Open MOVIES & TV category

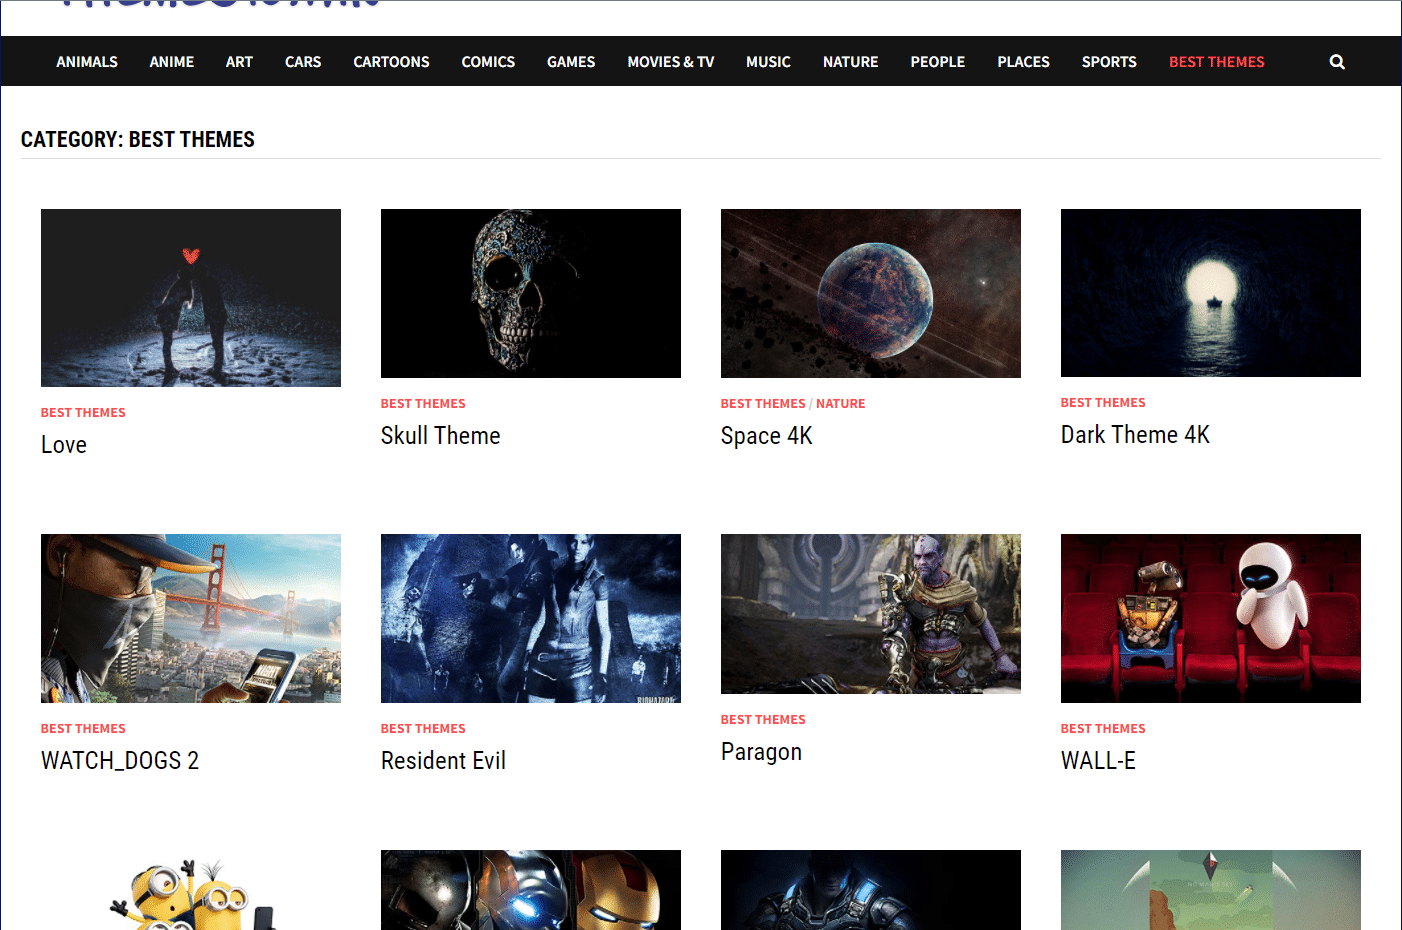pyautogui.click(x=671, y=62)
